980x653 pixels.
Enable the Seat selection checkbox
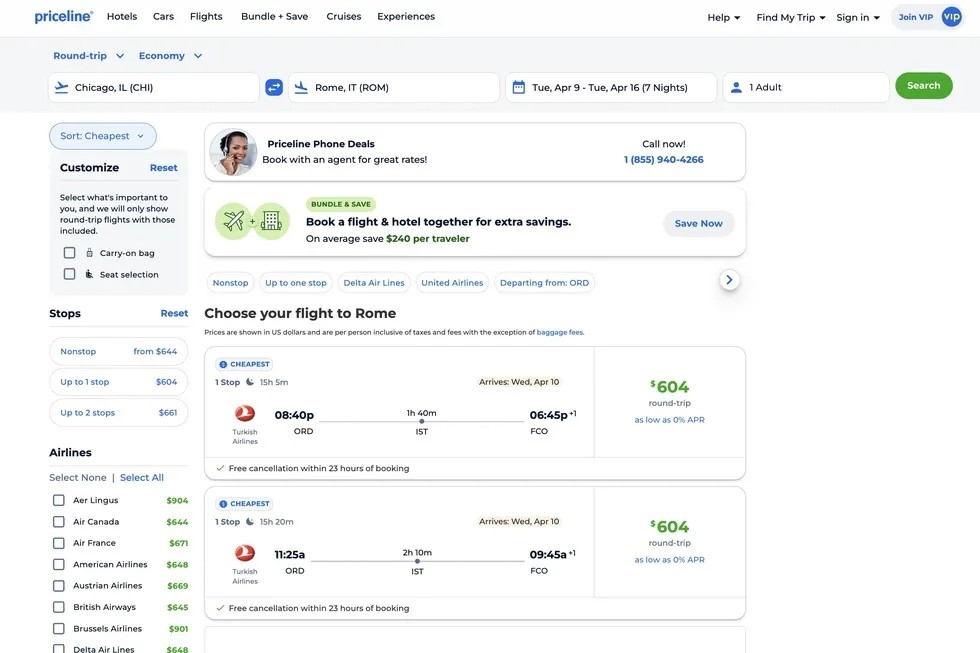pos(69,274)
